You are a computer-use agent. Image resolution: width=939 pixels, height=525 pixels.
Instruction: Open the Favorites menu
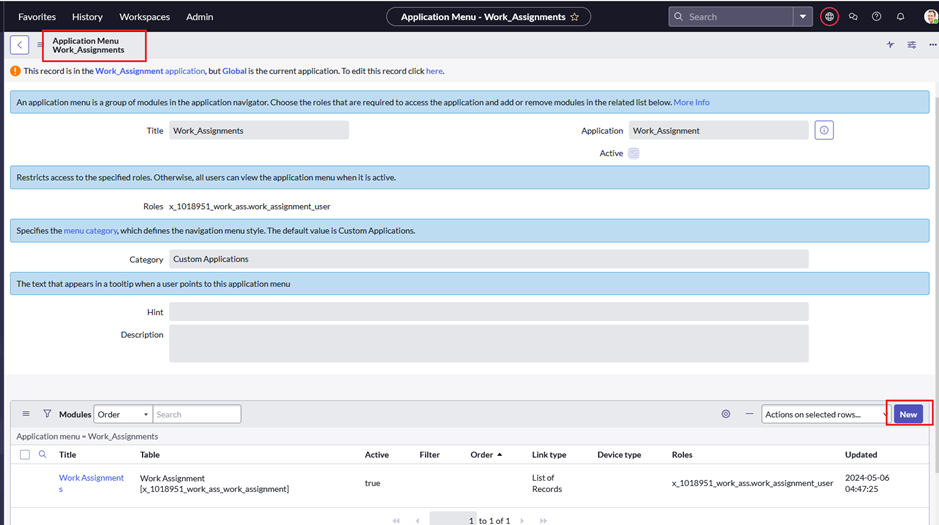37,17
